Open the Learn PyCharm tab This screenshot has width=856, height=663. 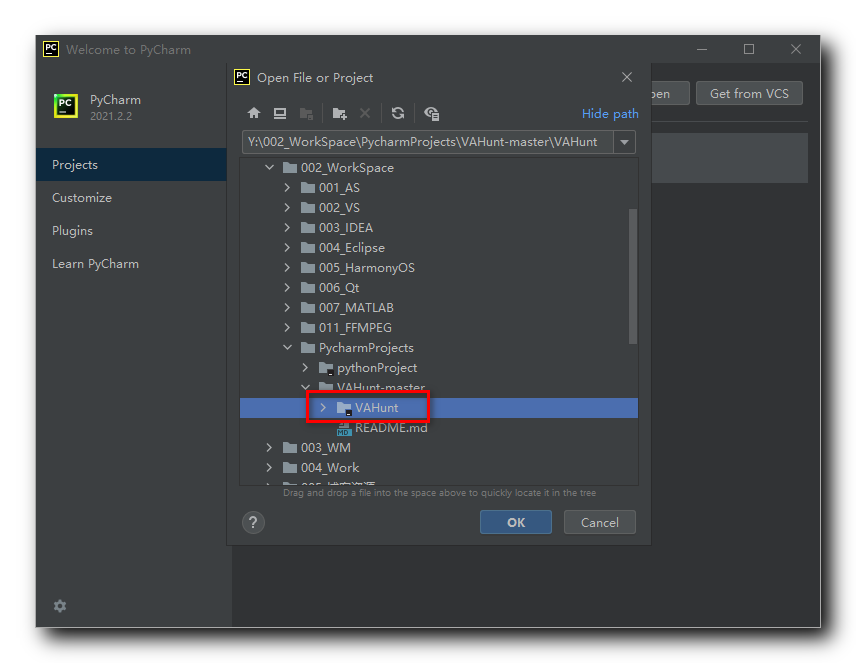pos(131,264)
